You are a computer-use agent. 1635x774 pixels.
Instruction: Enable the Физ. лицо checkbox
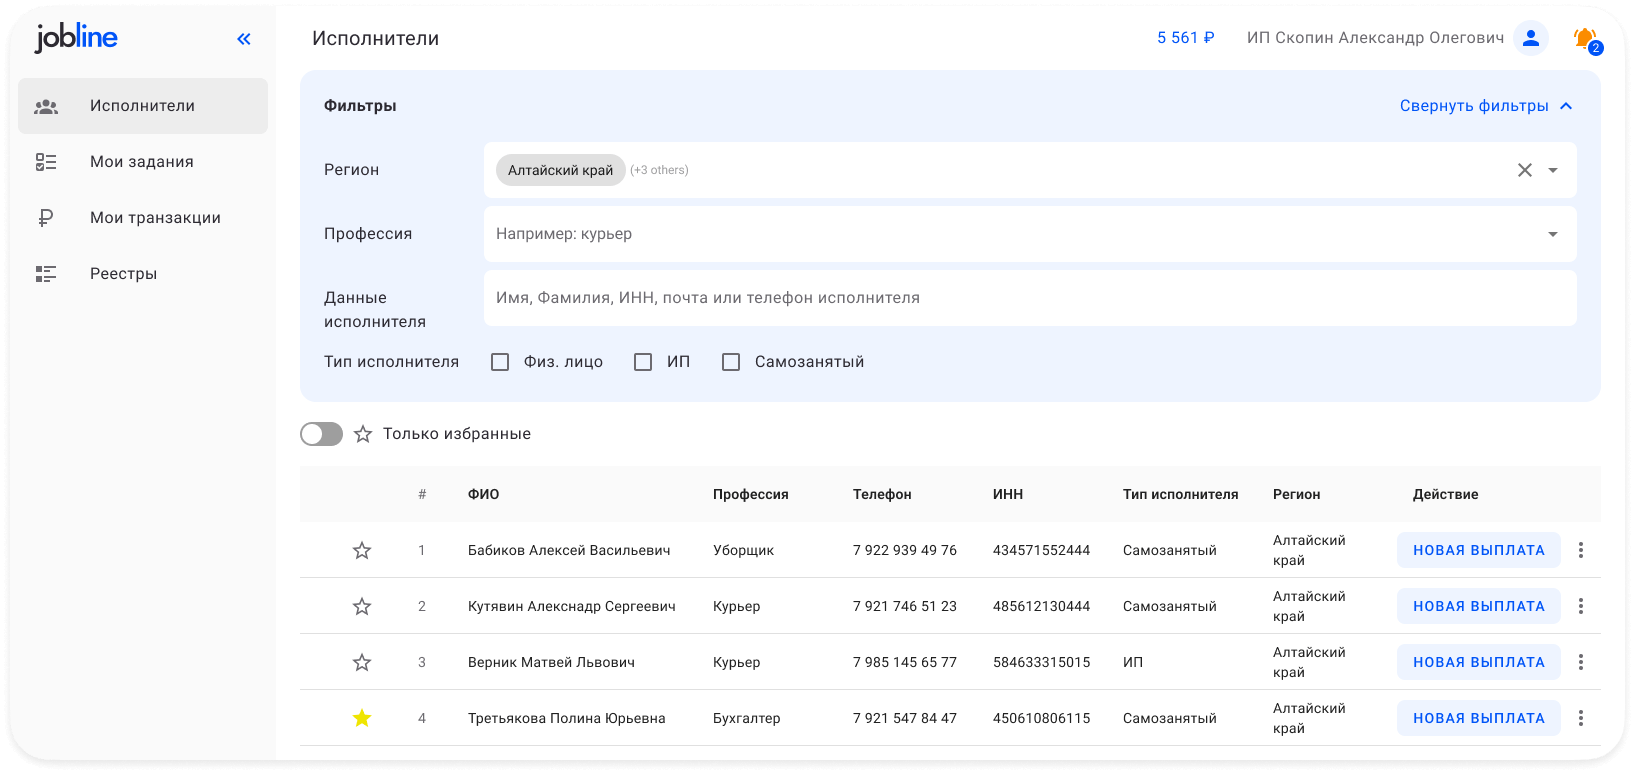[x=500, y=362]
